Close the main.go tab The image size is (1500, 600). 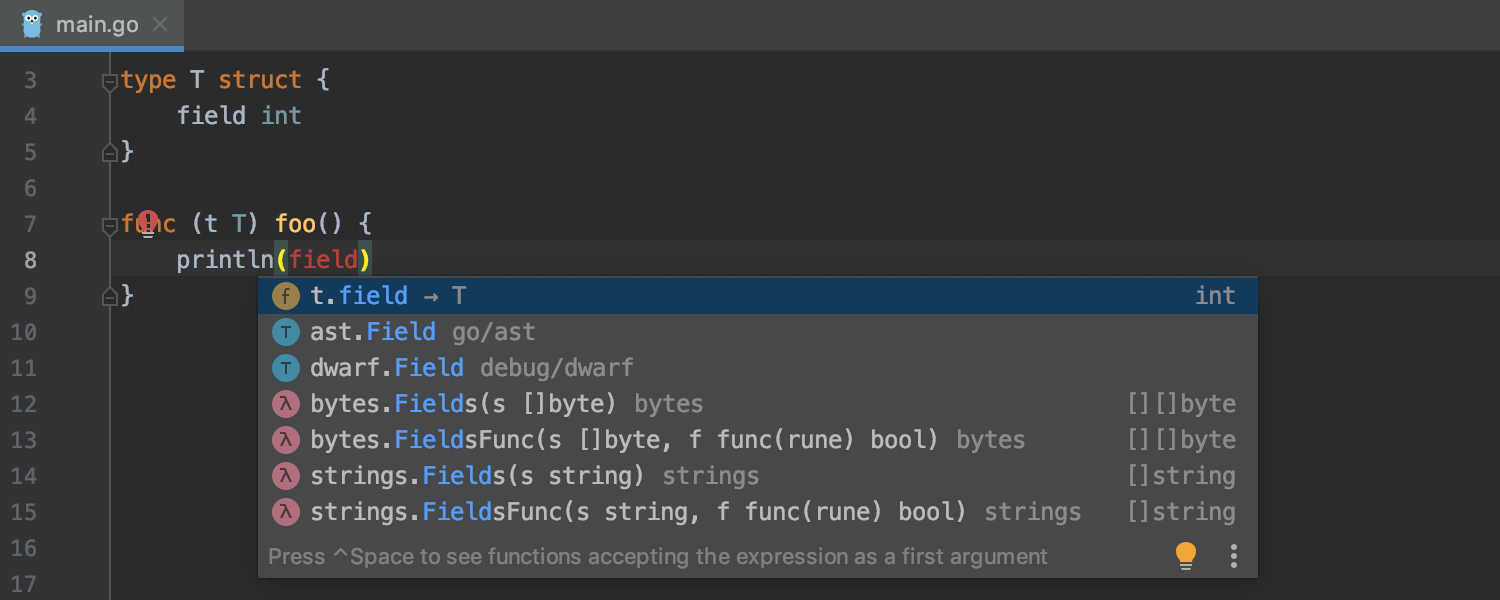[x=160, y=25]
